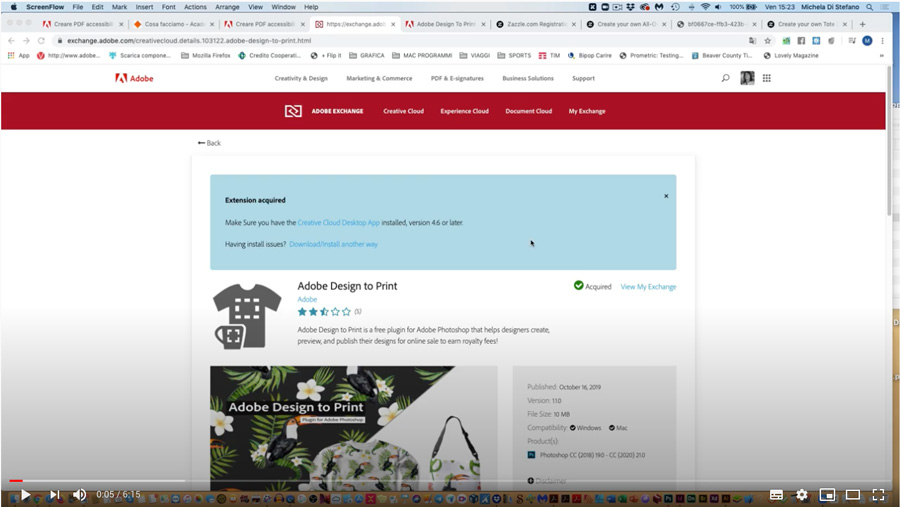The image size is (900, 507).
Task: Seek on the video progress bar
Action: click(x=450, y=481)
